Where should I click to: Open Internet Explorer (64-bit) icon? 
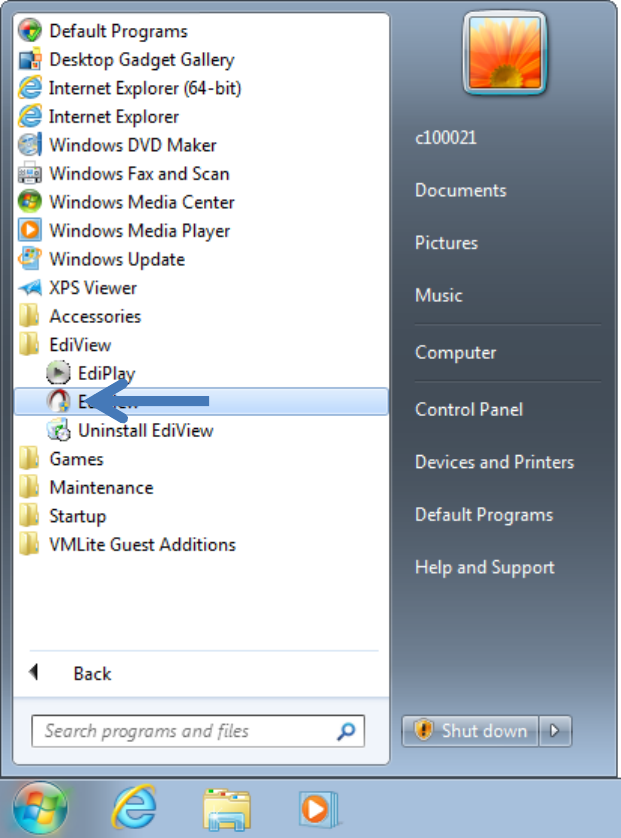click(29, 88)
